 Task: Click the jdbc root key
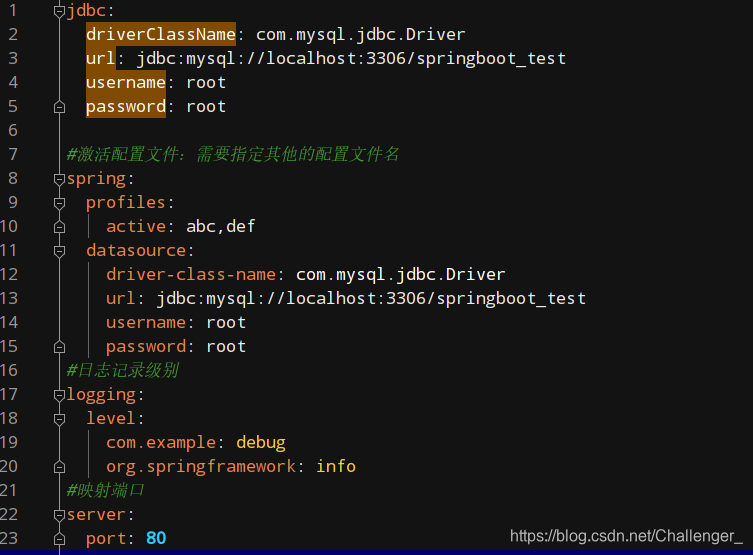(x=86, y=11)
